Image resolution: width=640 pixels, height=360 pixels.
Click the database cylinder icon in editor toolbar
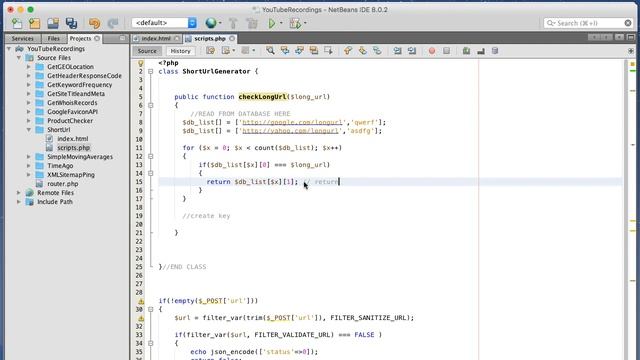click(x=495, y=51)
